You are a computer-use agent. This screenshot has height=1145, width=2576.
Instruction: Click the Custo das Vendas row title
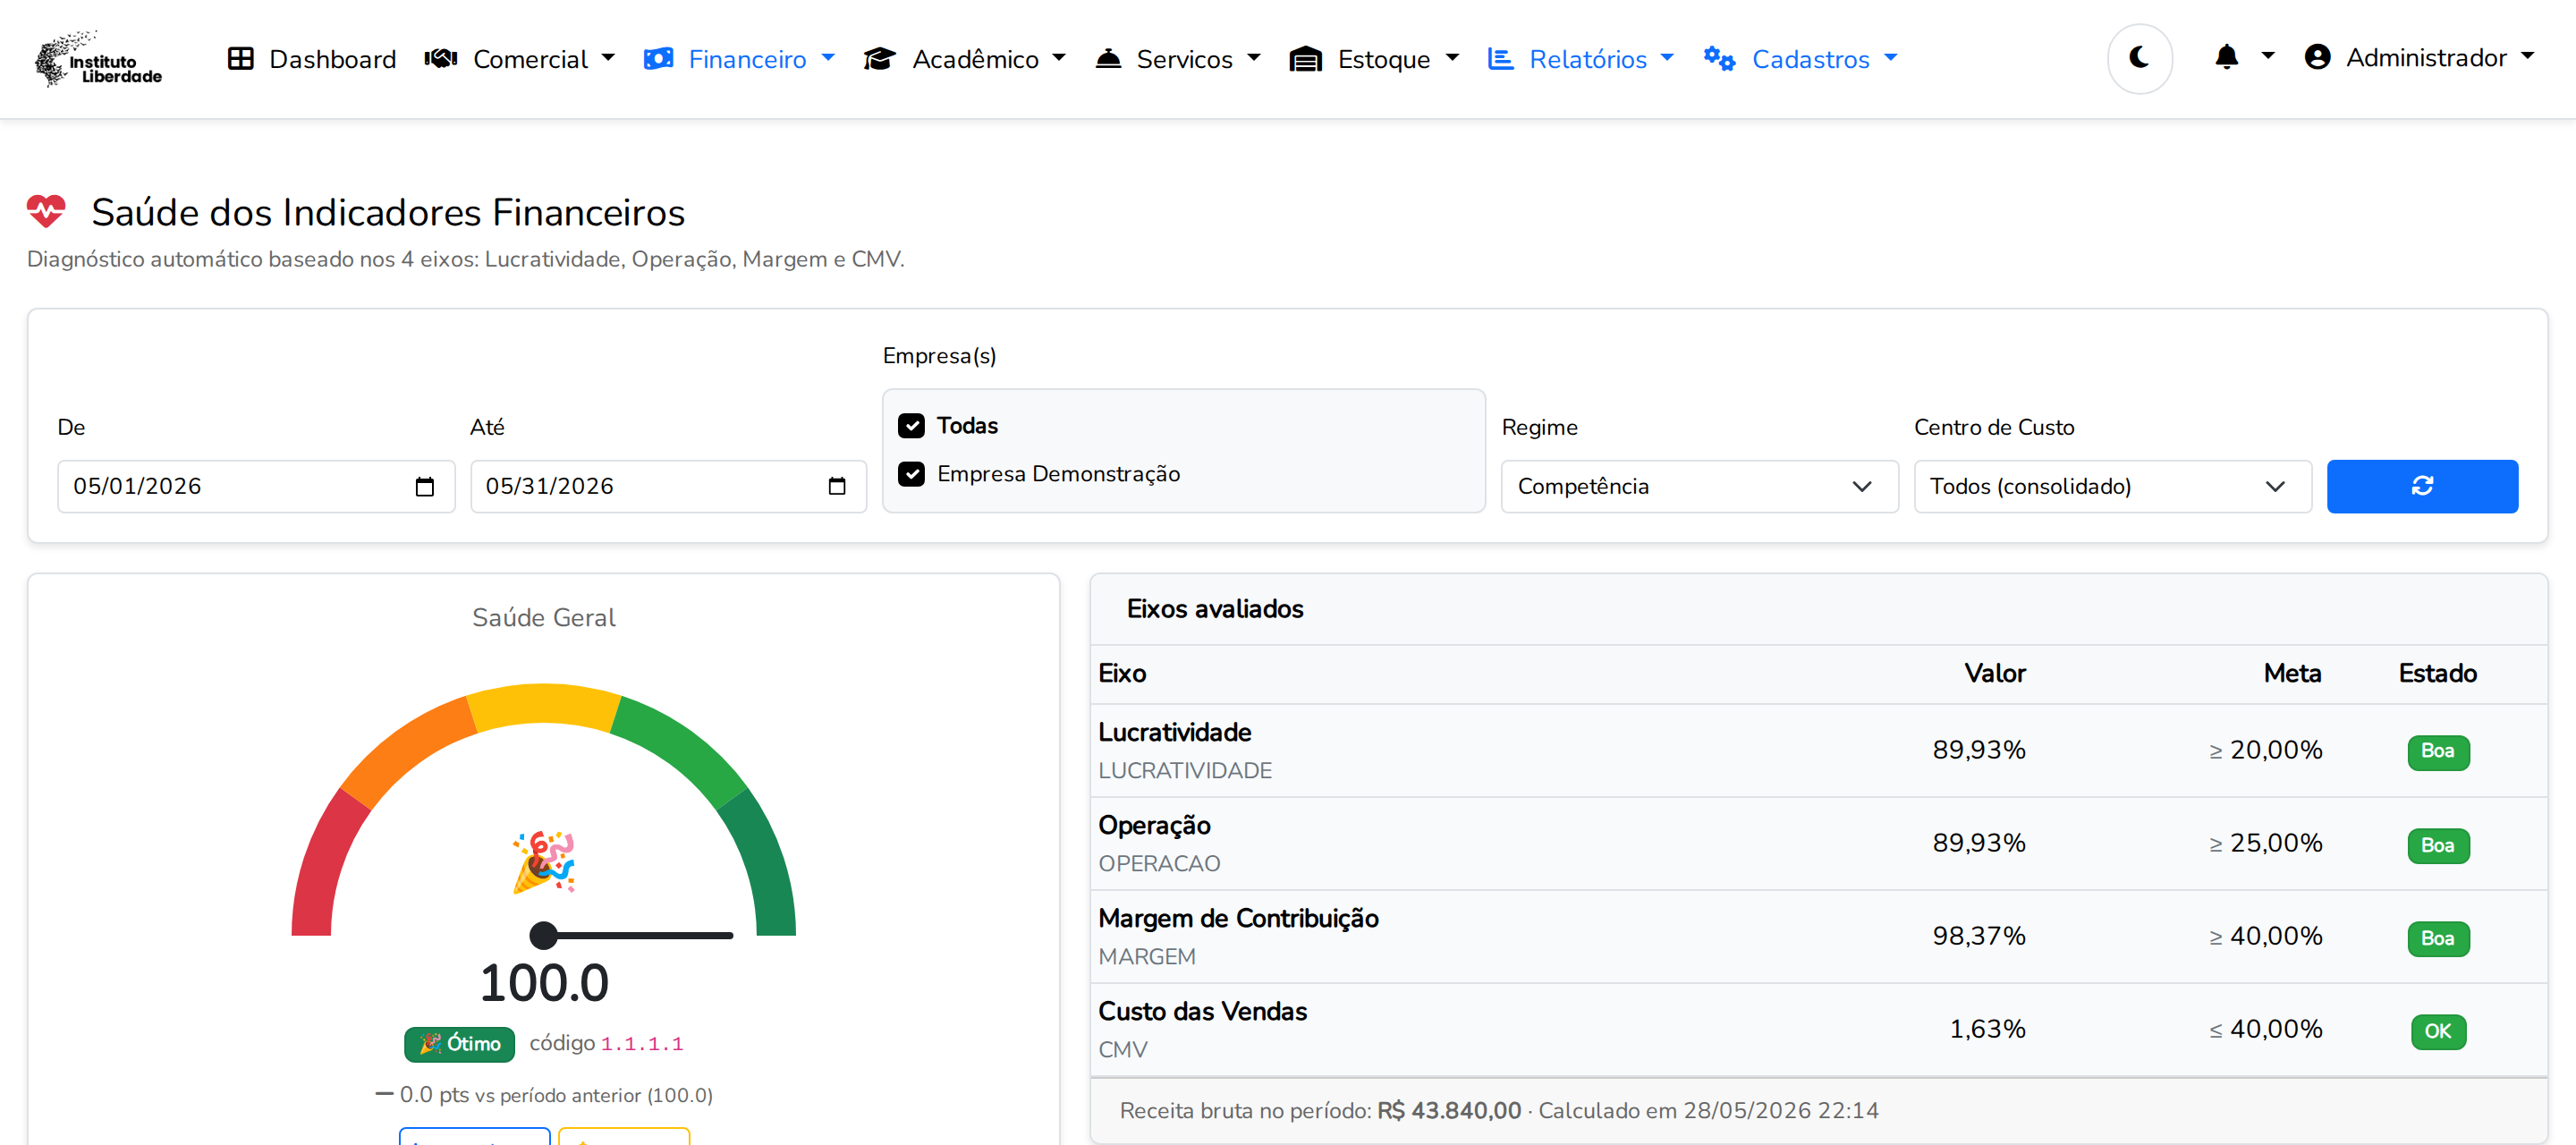click(x=1202, y=1011)
